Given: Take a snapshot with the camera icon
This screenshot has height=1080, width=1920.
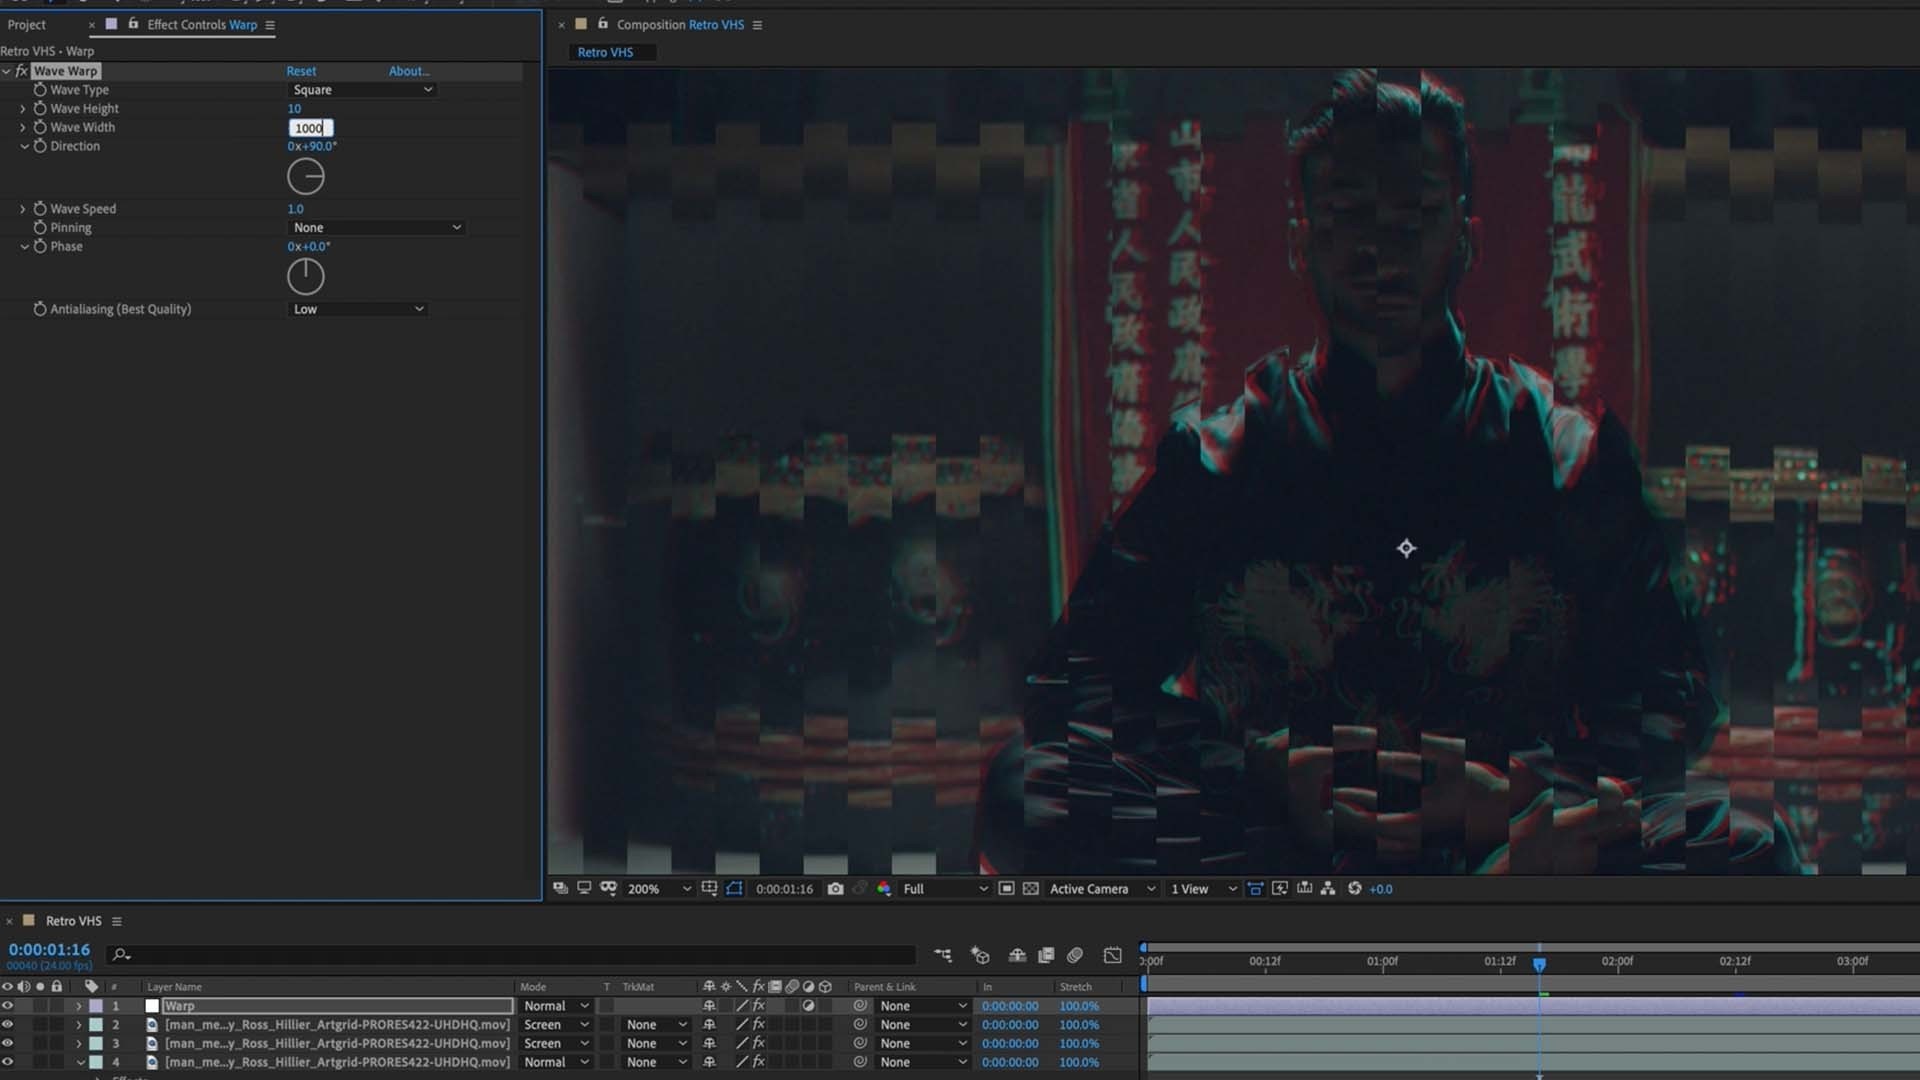Looking at the screenshot, I should tap(835, 888).
